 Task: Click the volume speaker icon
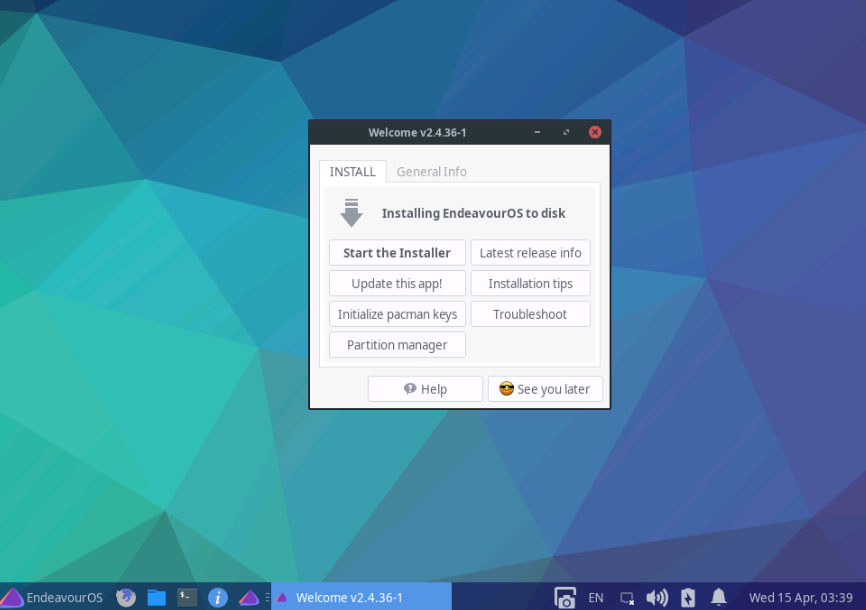coord(657,598)
